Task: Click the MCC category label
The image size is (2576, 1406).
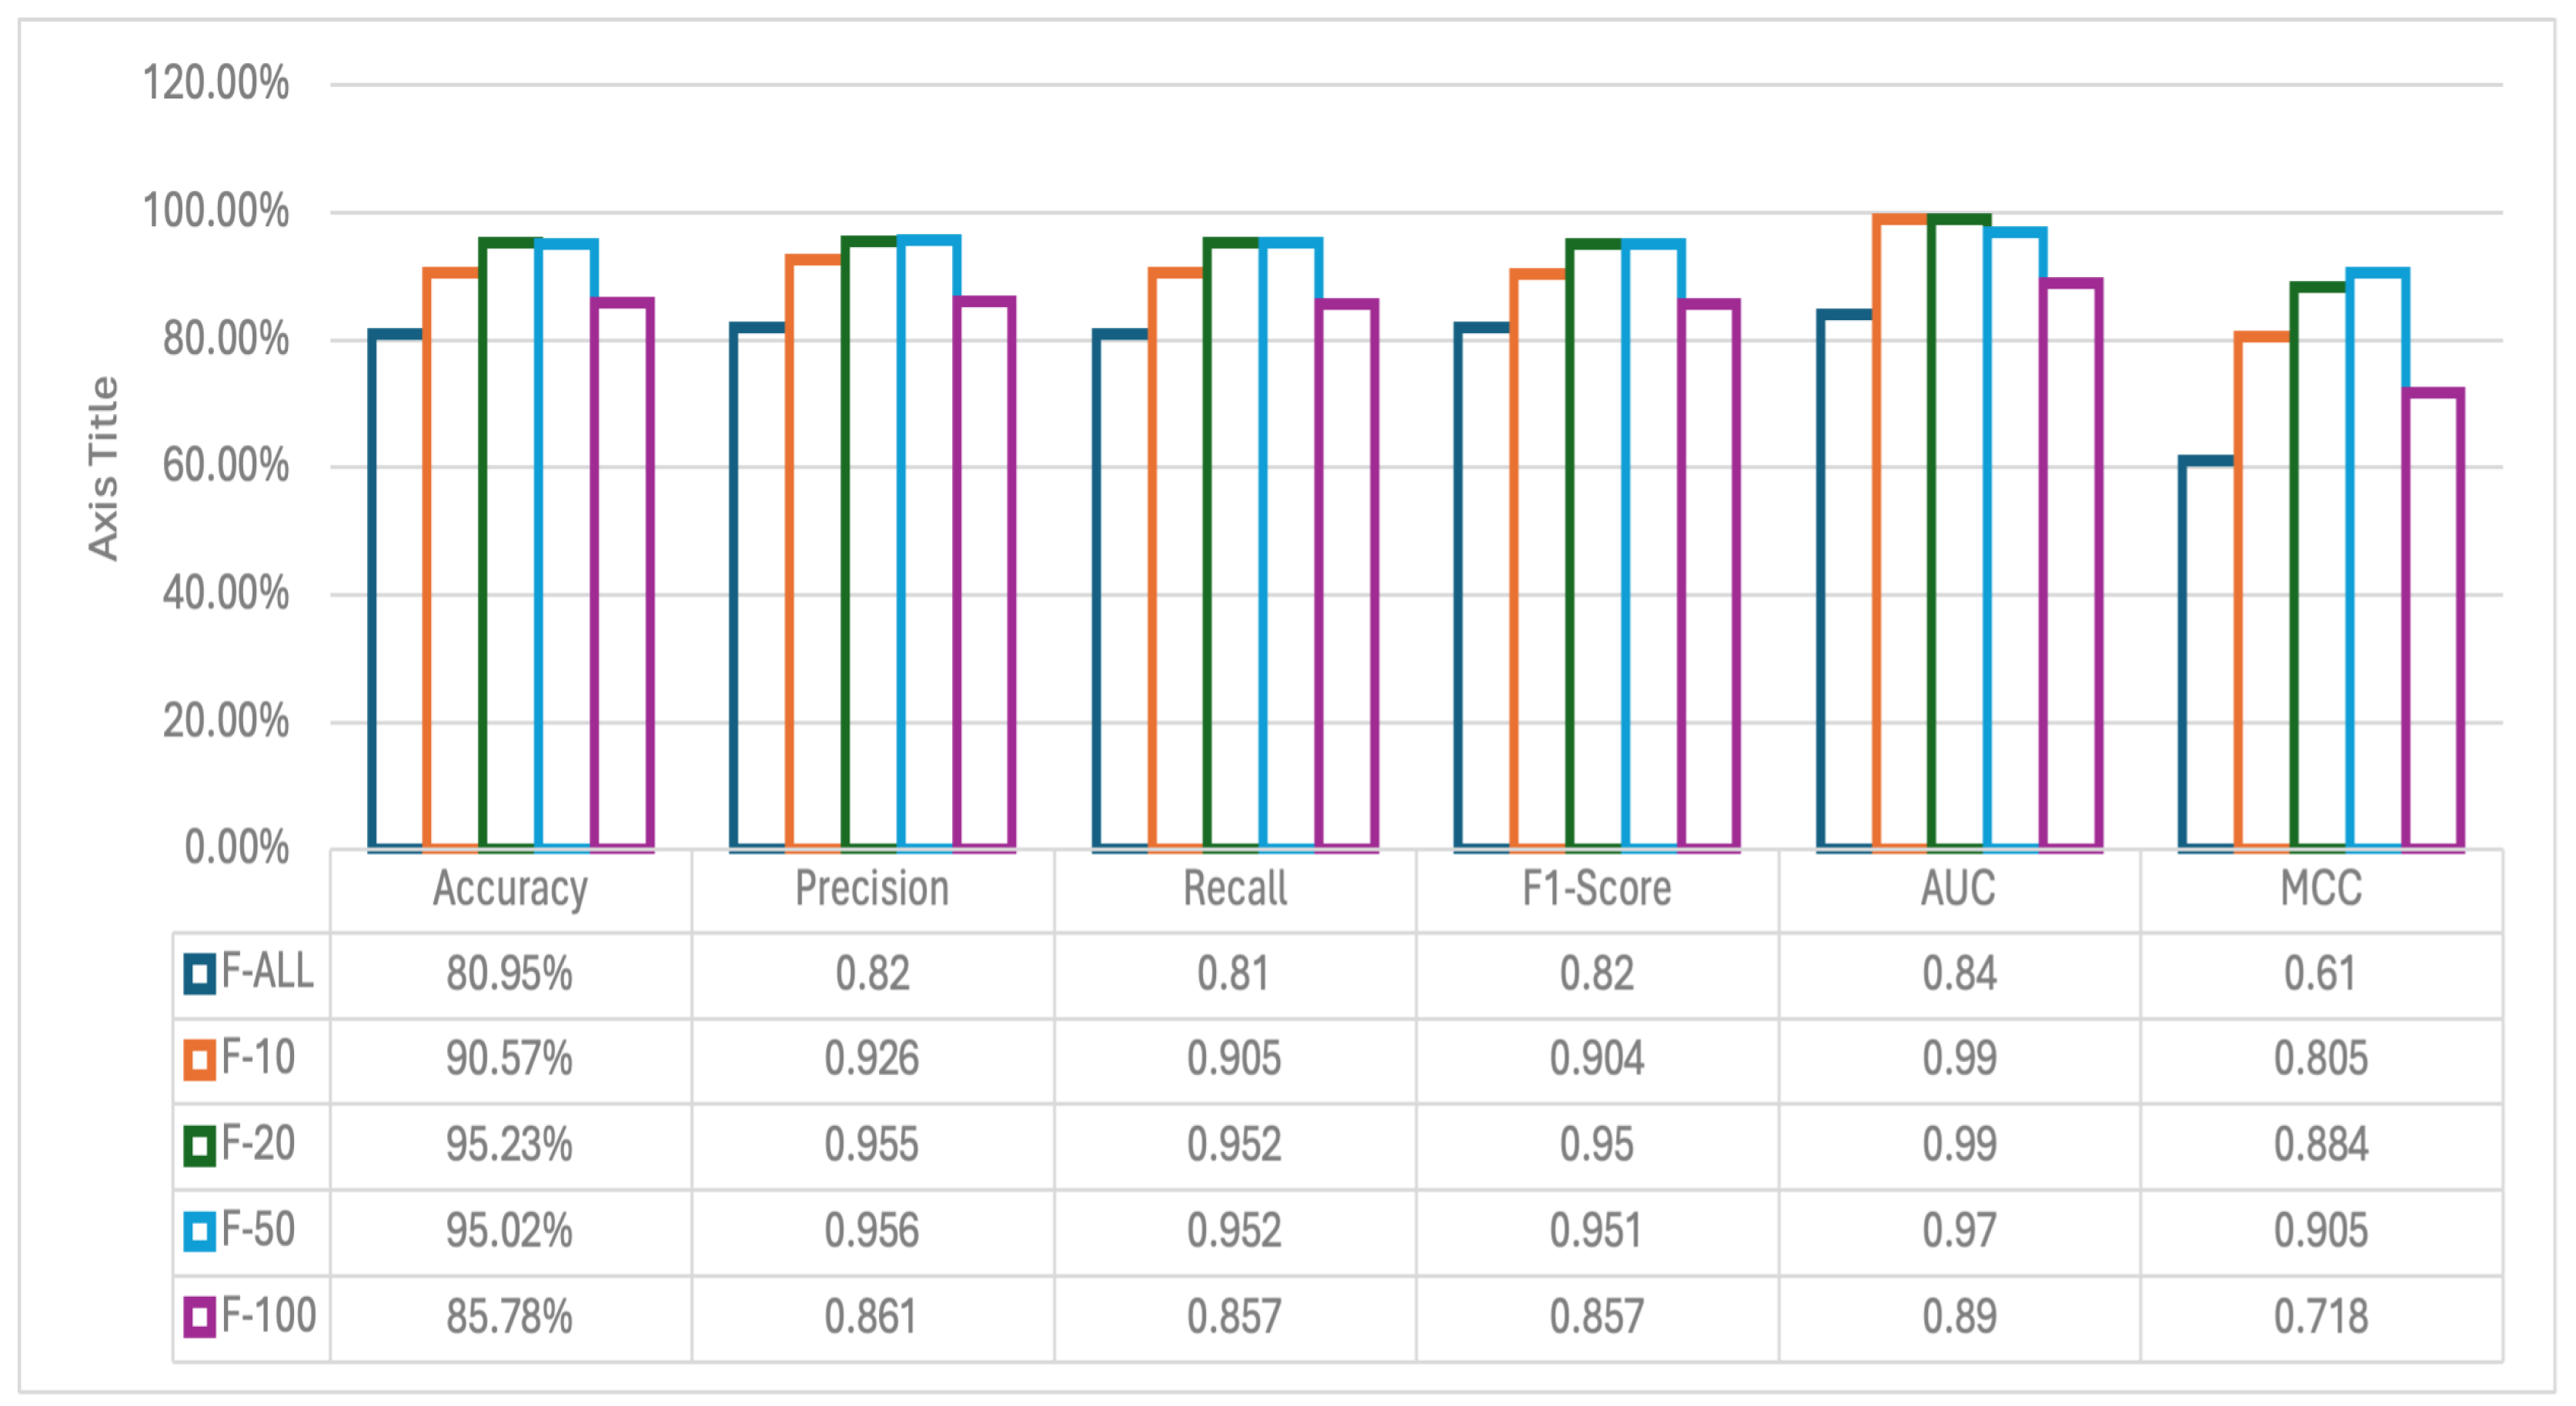Action: (x=2321, y=888)
